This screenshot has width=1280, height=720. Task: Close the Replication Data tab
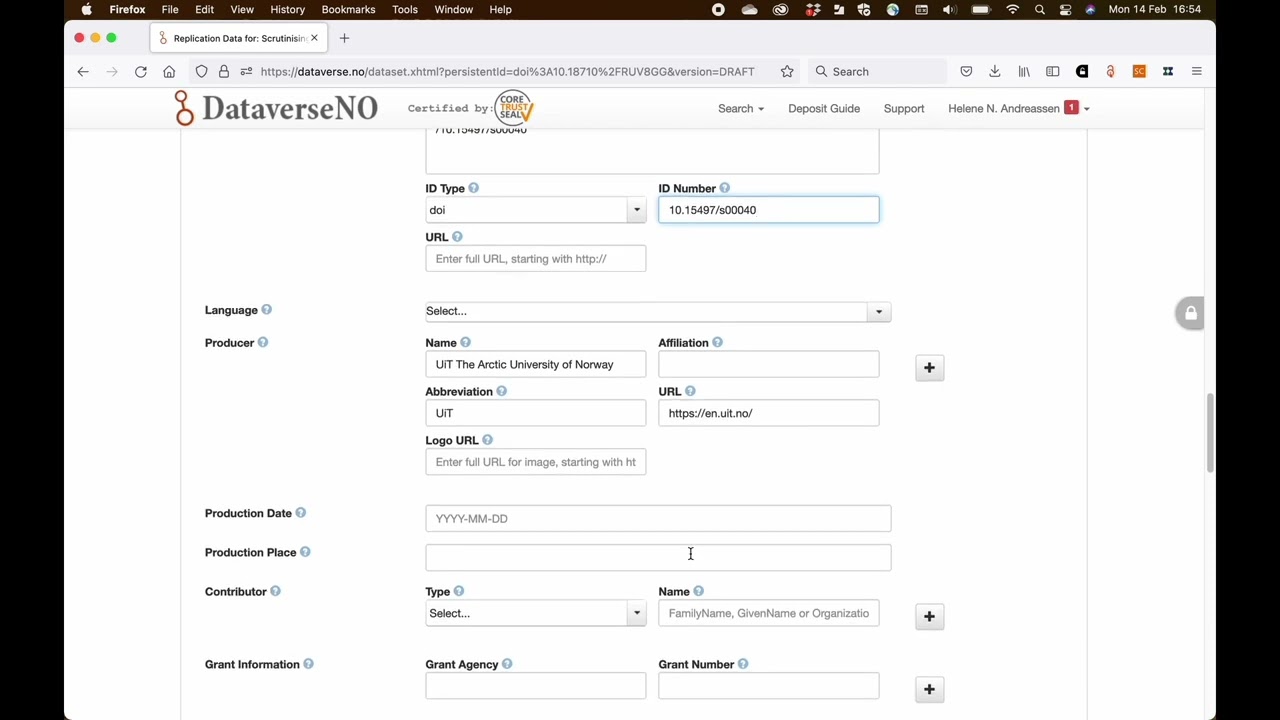coord(314,38)
